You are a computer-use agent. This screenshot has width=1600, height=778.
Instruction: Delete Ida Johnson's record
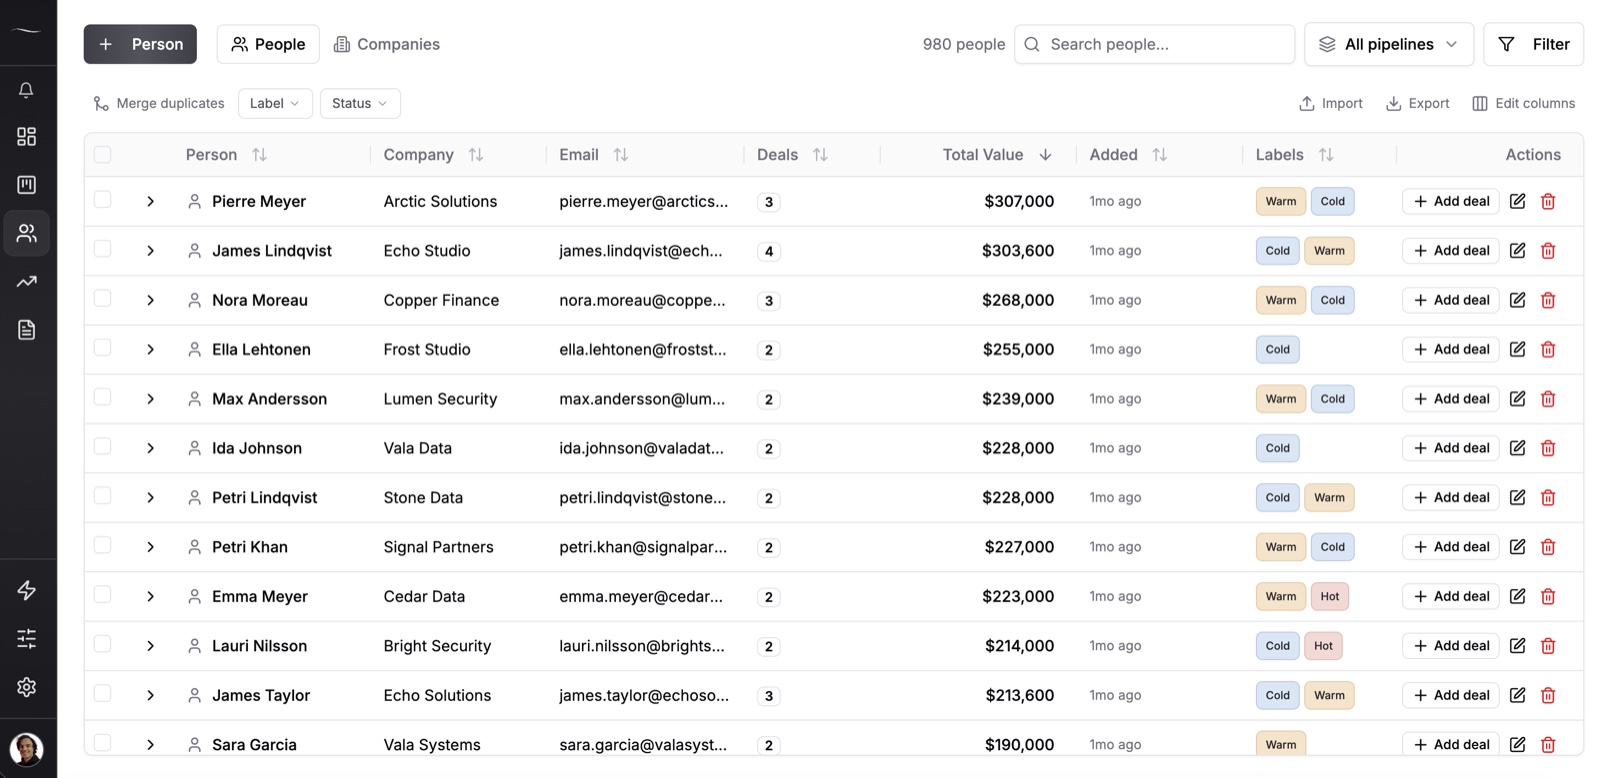coord(1548,448)
